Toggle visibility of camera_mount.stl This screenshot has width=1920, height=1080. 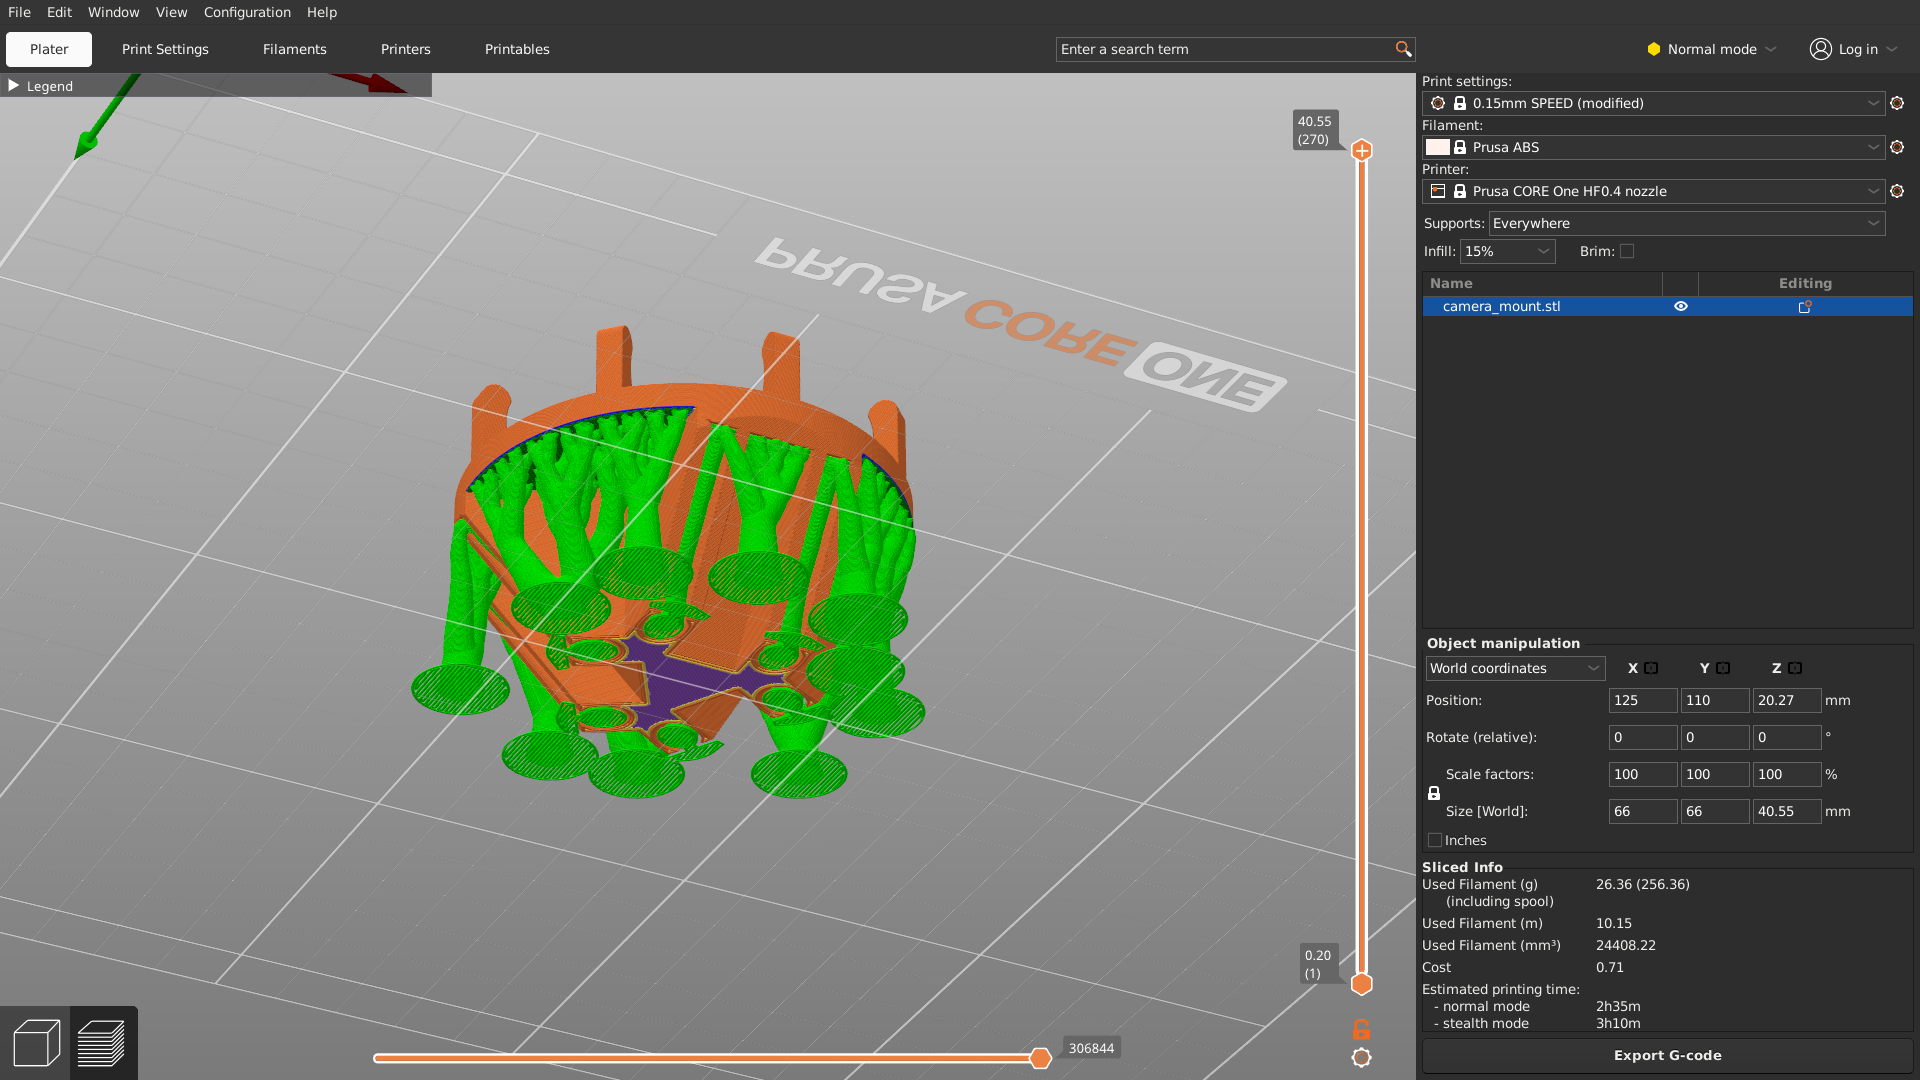(x=1681, y=307)
